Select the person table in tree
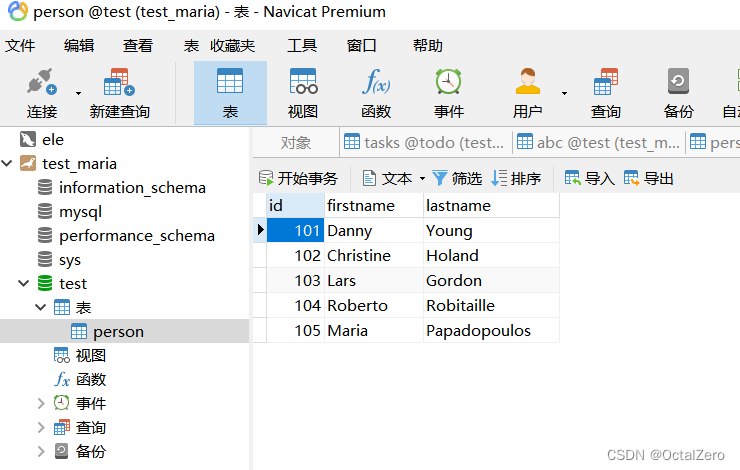Viewport: 740px width, 470px height. point(118,332)
